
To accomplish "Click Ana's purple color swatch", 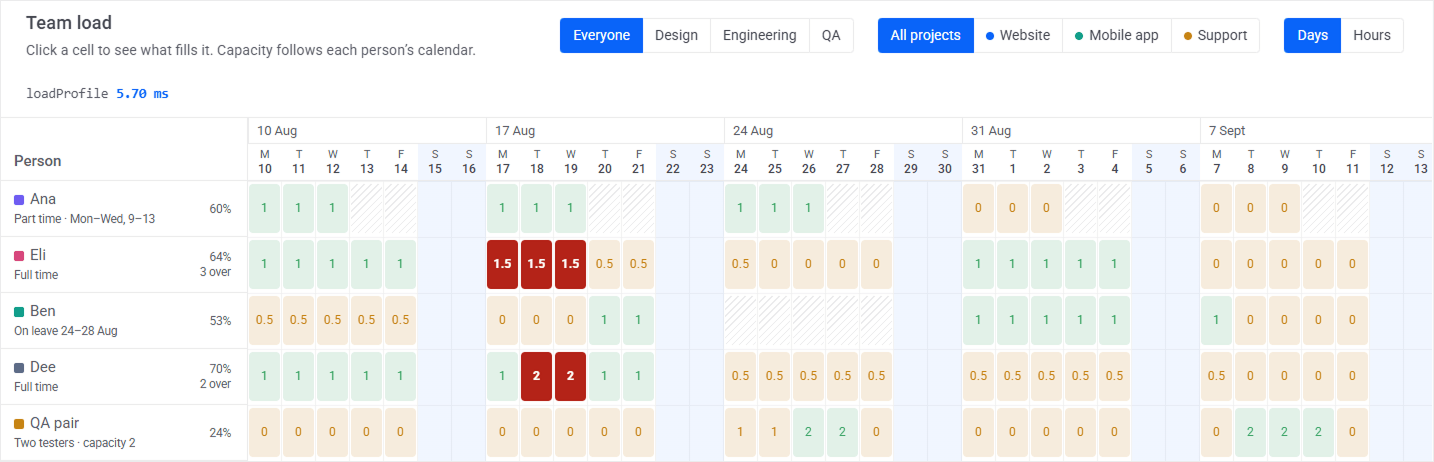I will click(x=19, y=199).
